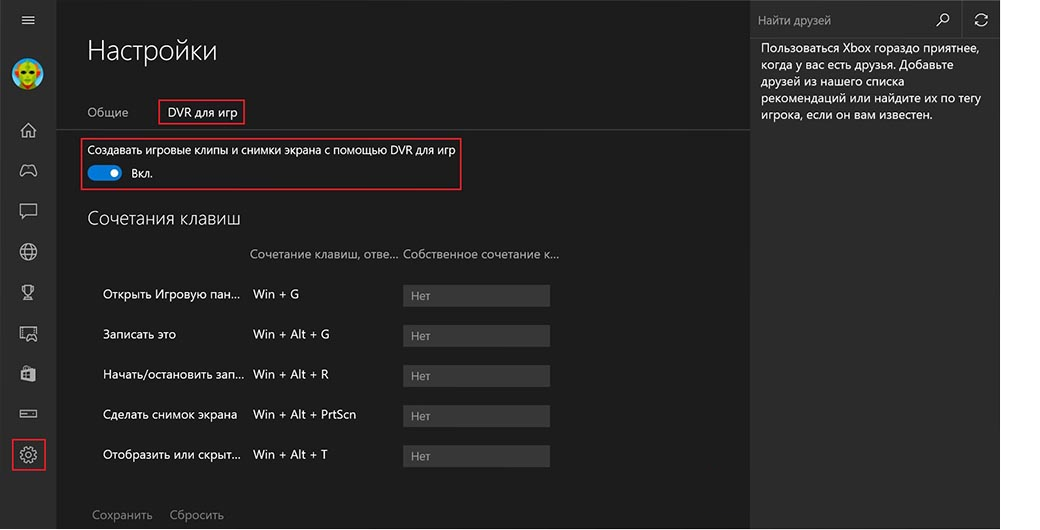Open Game DVR clips icon in sidebar
Viewport: 1040px width, 530px height.
[x=28, y=333]
